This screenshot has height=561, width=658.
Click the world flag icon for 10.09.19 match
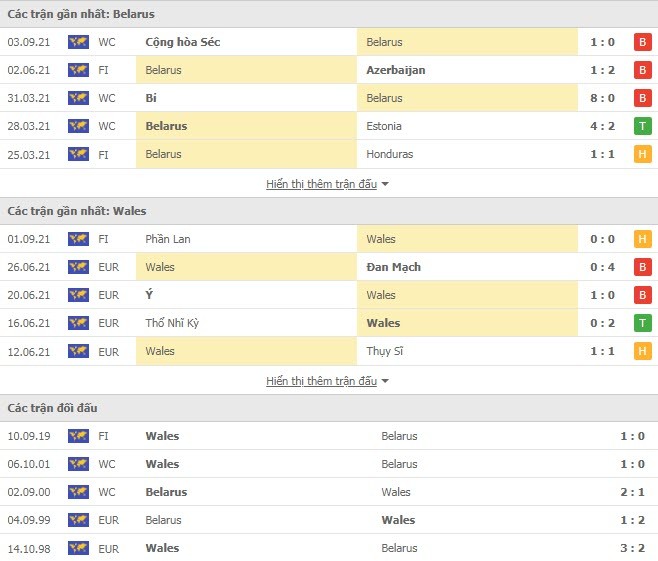[x=78, y=436]
